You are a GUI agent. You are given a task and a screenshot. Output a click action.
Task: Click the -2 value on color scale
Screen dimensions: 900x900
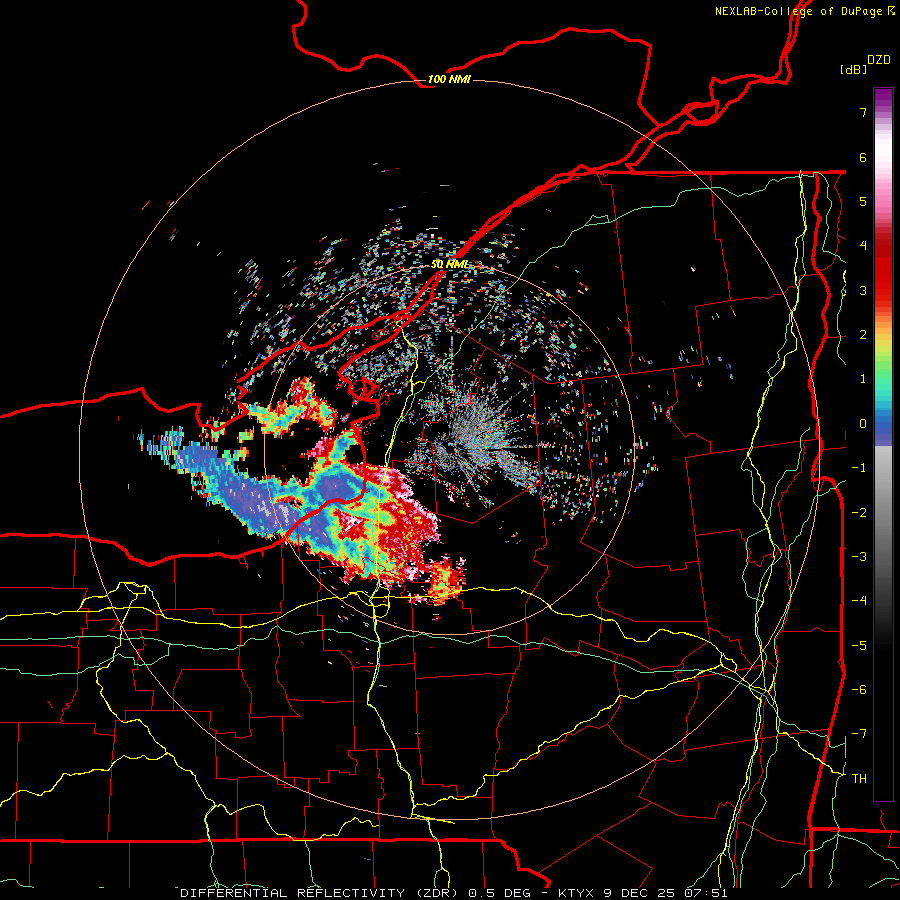(x=859, y=513)
